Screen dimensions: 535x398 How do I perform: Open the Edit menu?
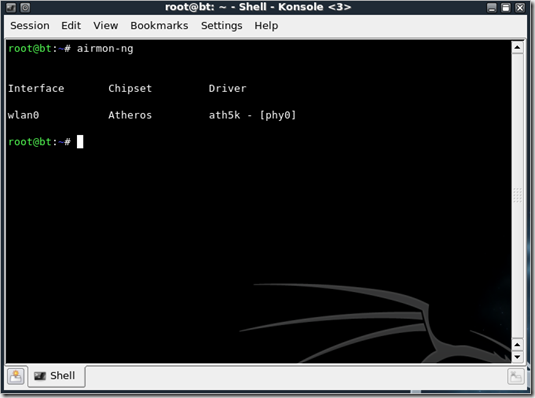click(71, 26)
